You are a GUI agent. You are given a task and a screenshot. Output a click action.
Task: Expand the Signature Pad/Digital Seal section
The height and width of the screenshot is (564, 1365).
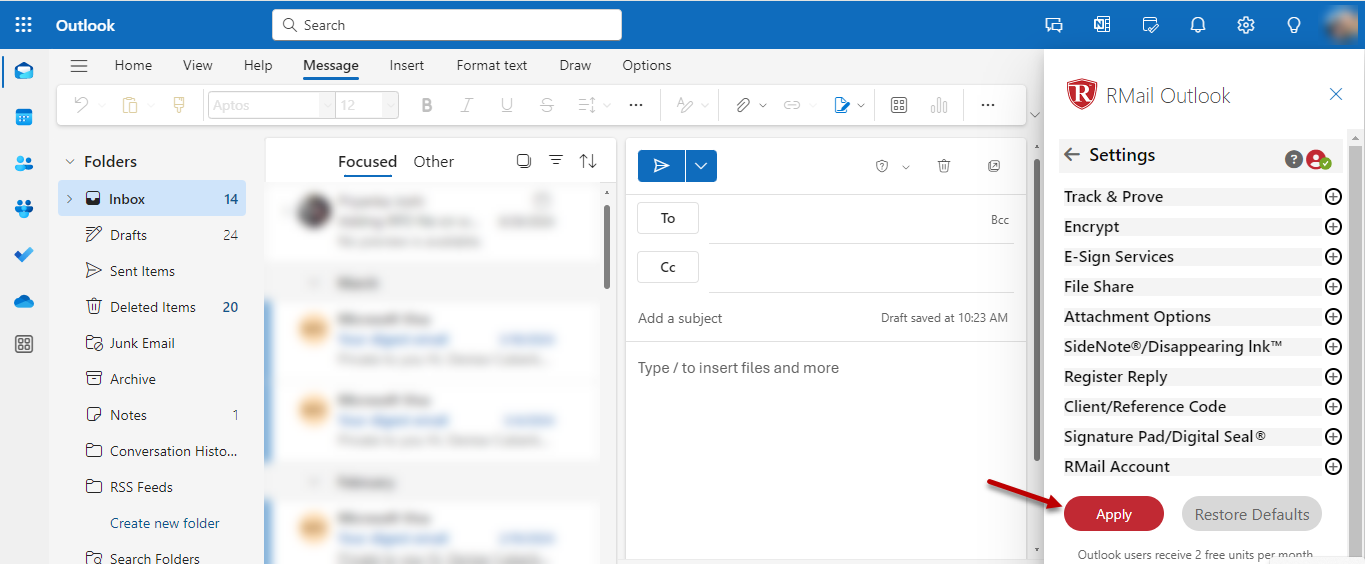[x=1333, y=437]
